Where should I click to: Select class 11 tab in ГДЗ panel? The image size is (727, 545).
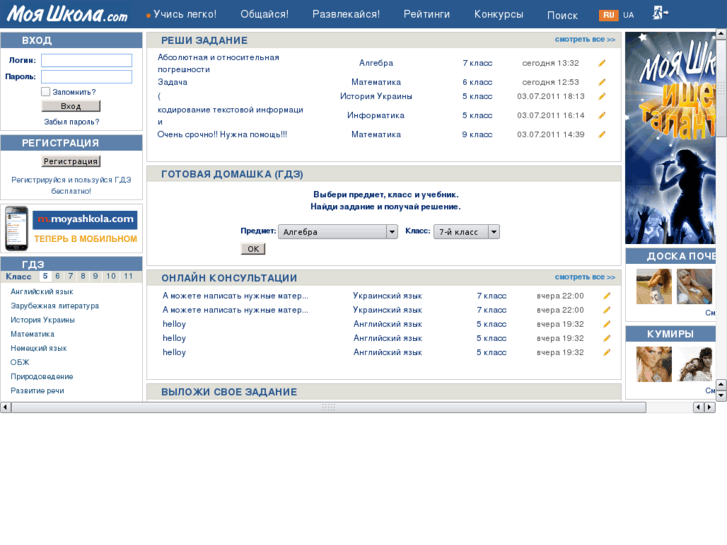pyautogui.click(x=128, y=276)
